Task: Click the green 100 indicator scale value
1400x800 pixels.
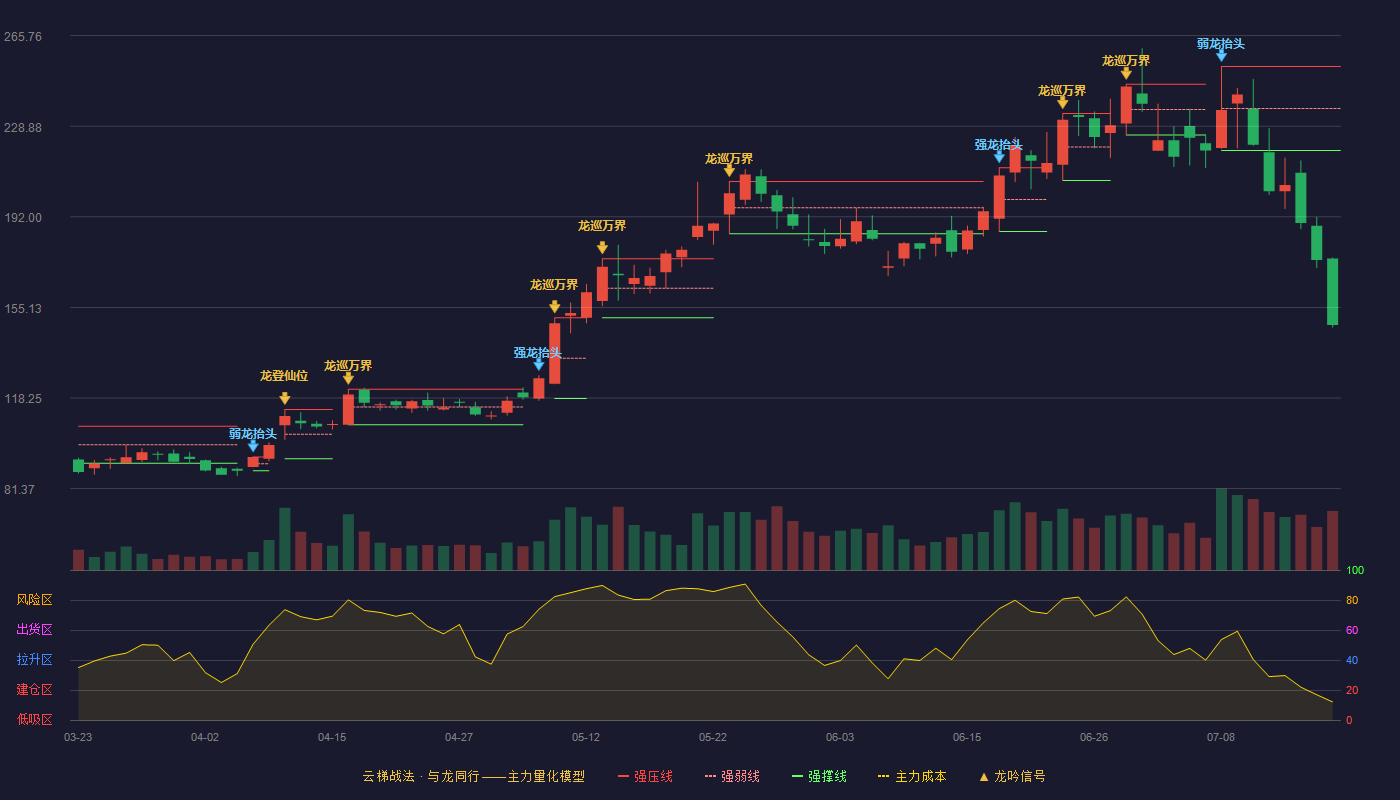Action: 1355,571
